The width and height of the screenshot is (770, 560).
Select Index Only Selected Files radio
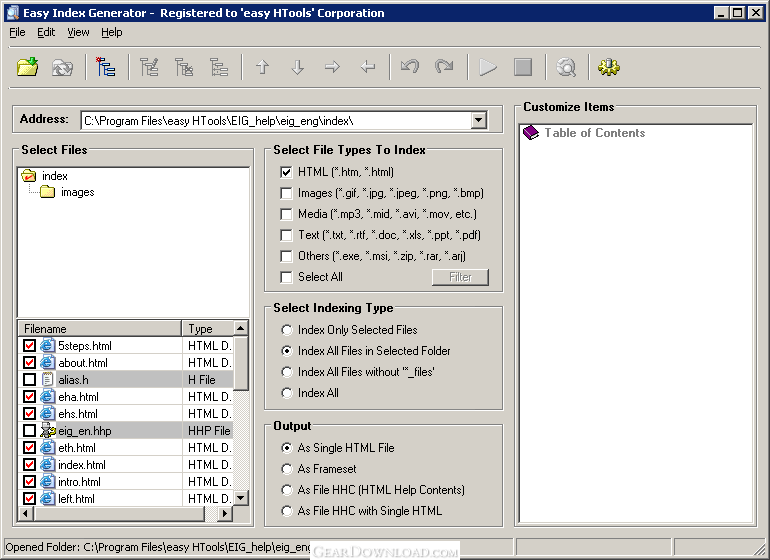287,330
